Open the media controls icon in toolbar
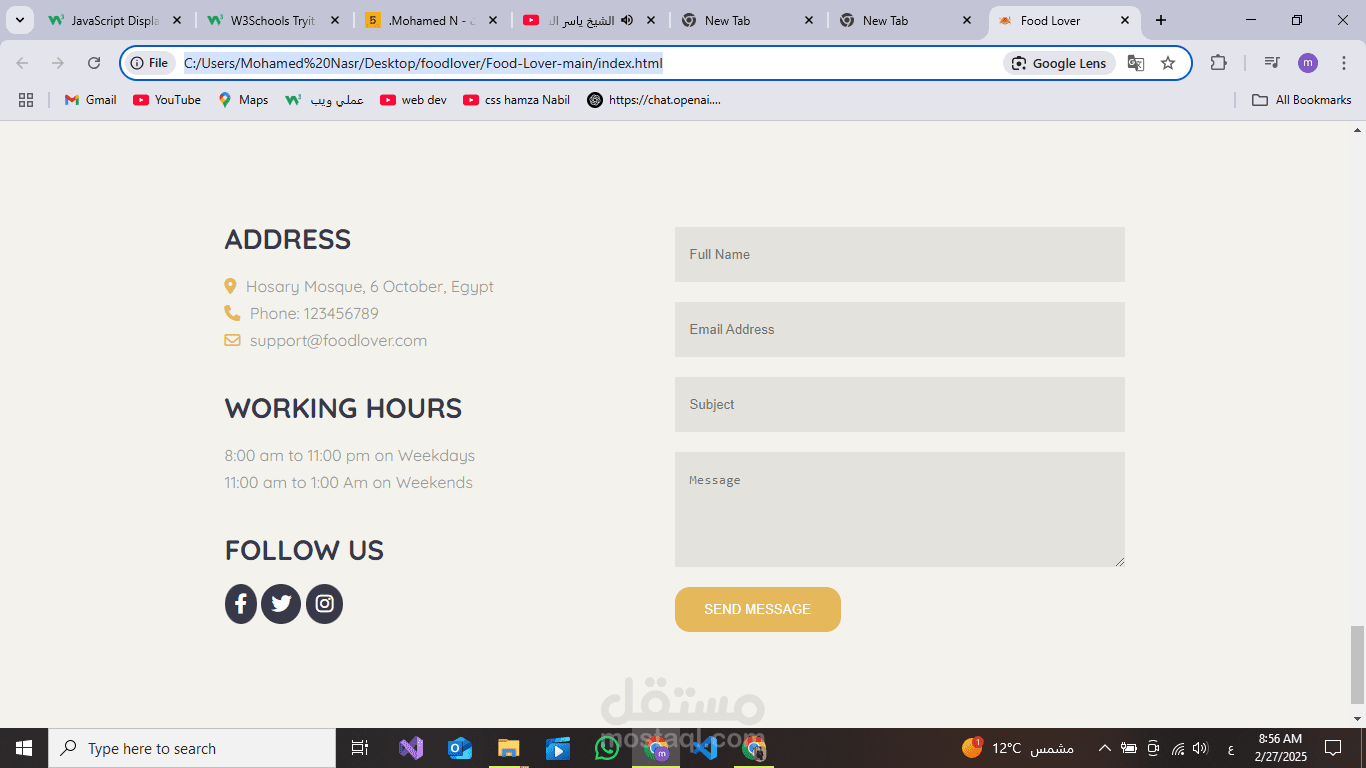The image size is (1366, 768). coord(1272,63)
